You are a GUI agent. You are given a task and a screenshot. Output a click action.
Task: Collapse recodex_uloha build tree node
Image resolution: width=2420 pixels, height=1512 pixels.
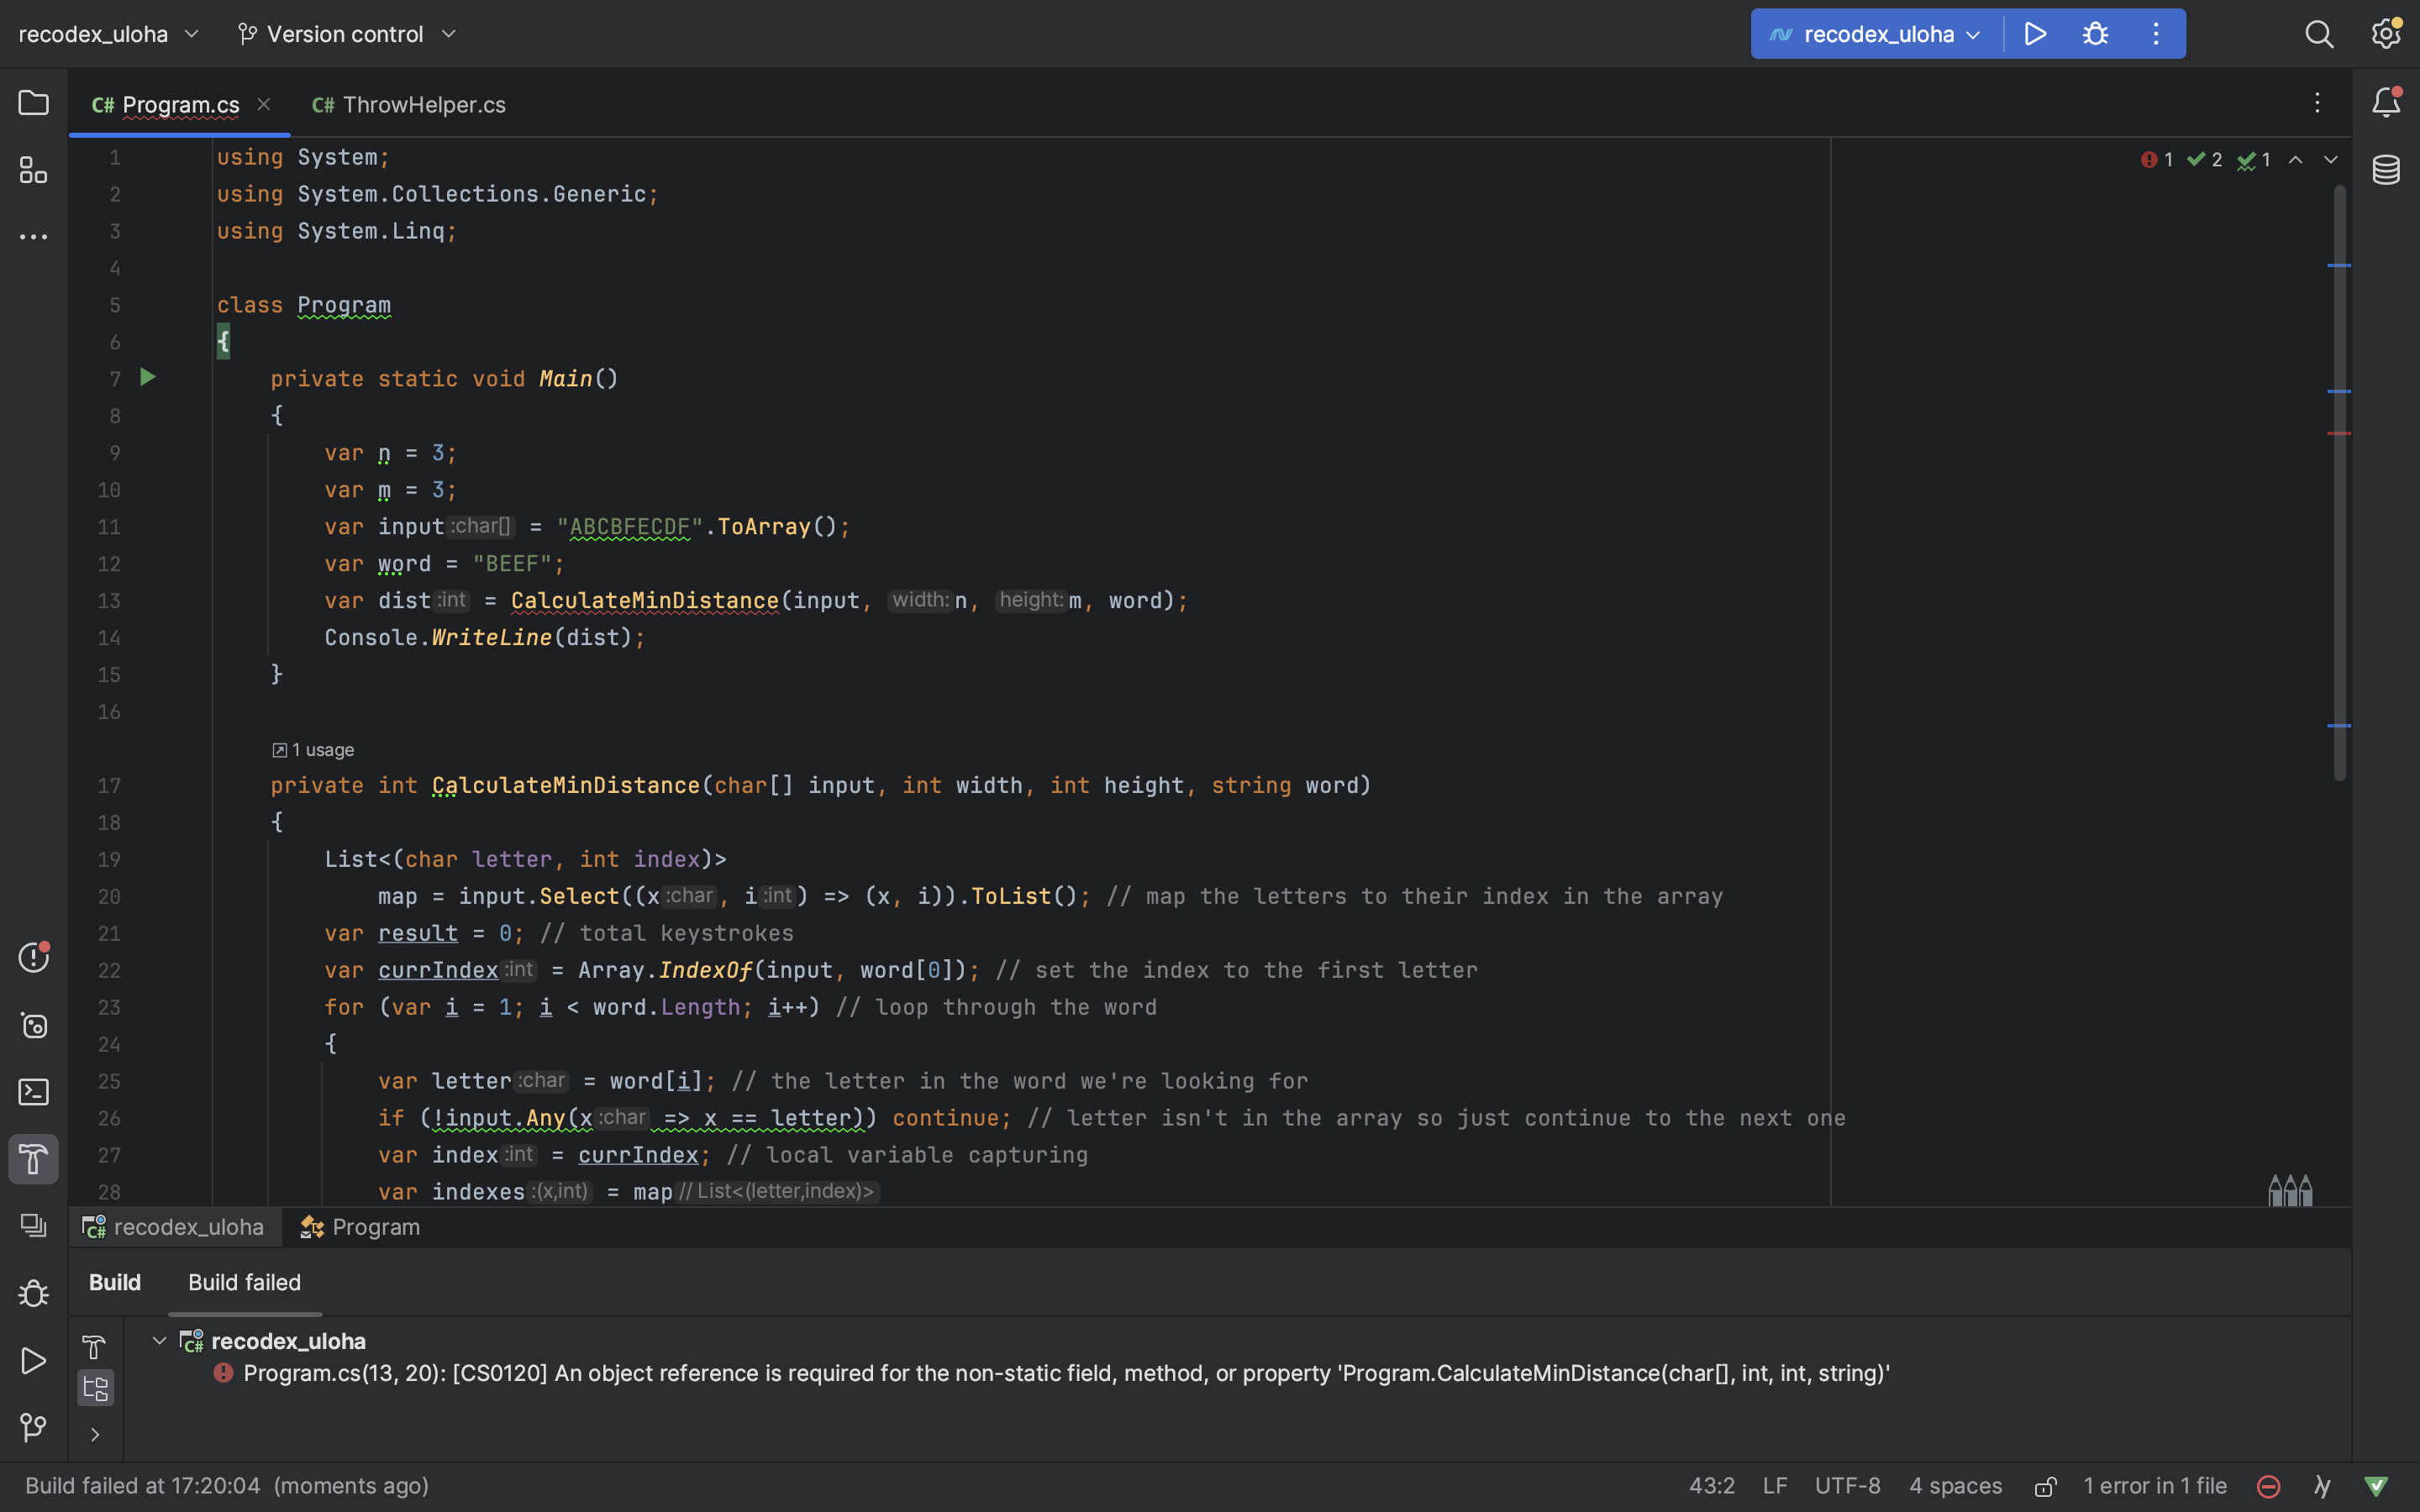(x=158, y=1340)
